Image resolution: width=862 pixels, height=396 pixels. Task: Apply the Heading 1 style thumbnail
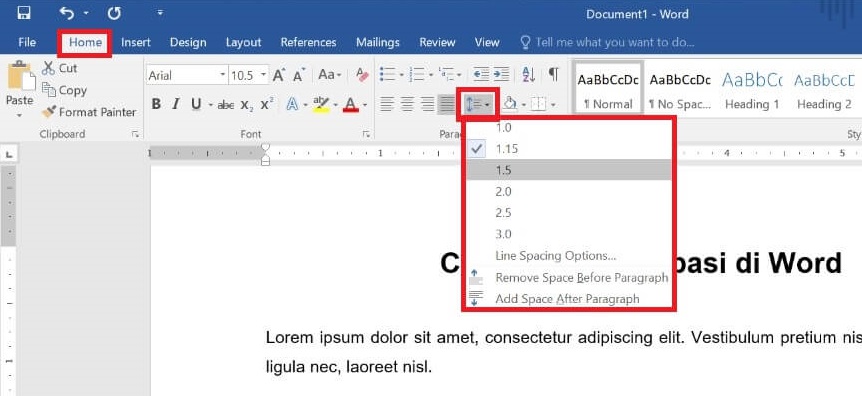pos(752,87)
